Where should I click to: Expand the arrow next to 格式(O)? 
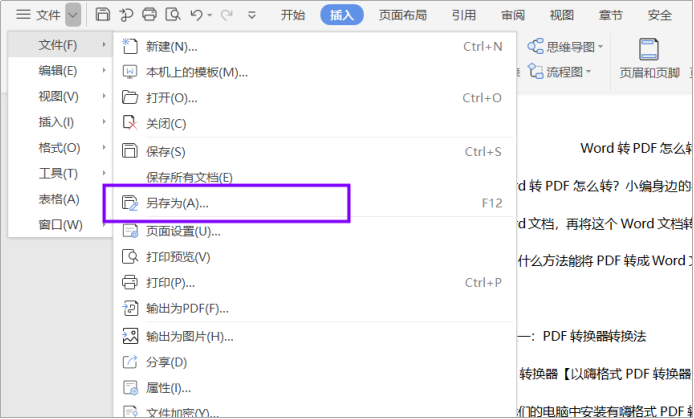(104, 147)
